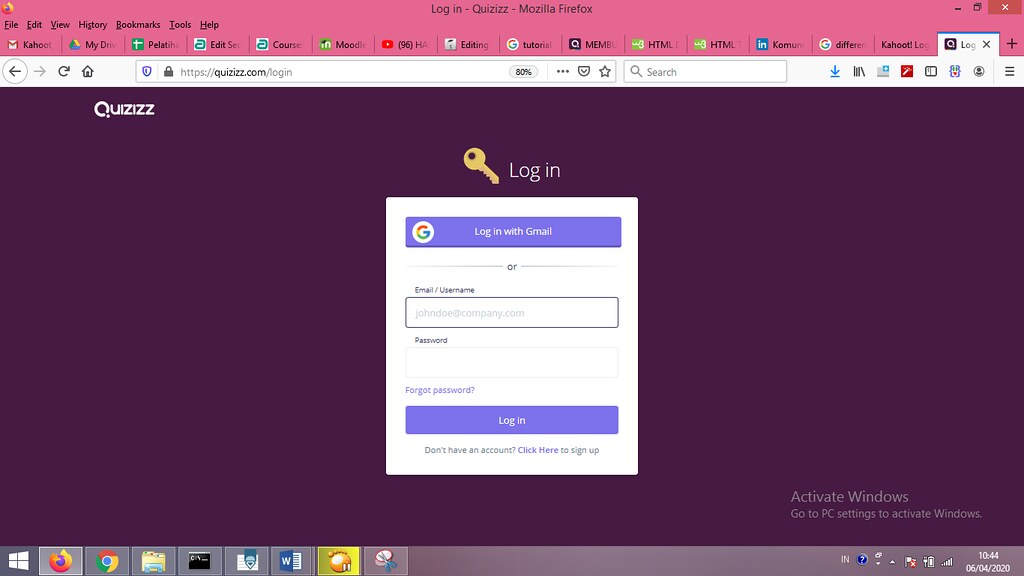Reload the current page

(x=64, y=72)
